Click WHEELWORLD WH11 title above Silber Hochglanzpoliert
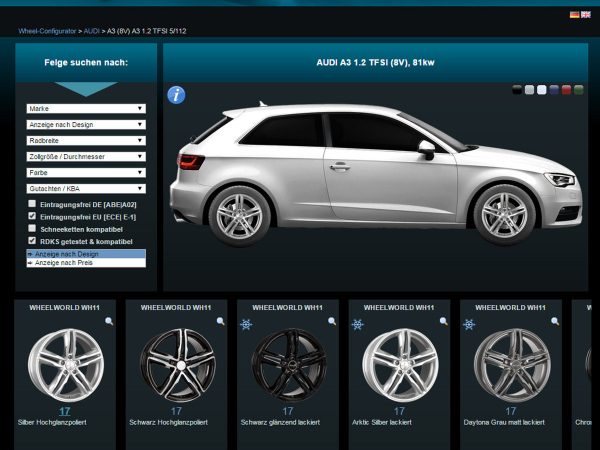The image size is (600, 450). 65,308
